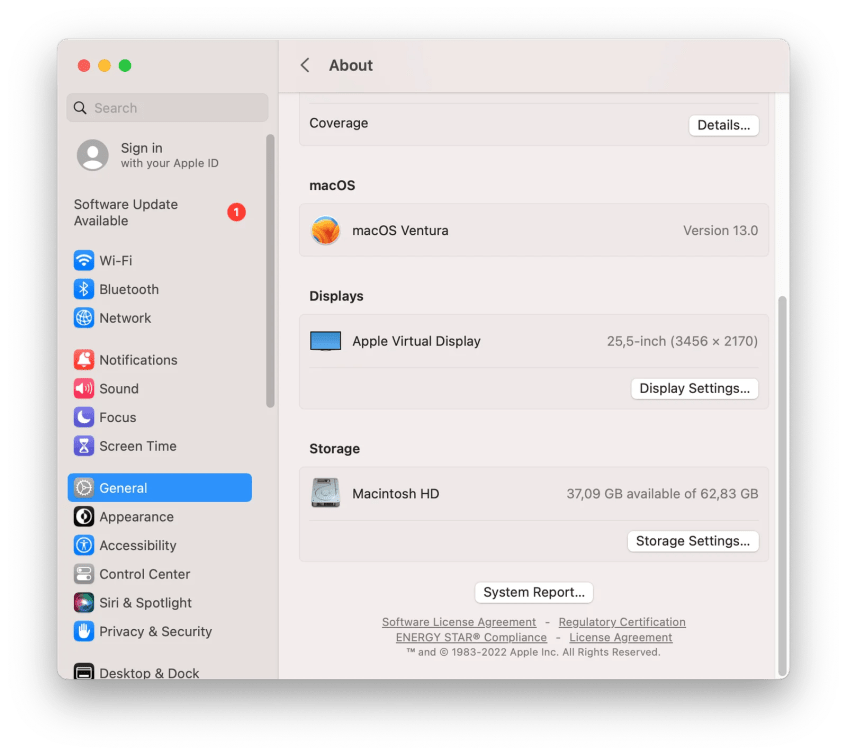
Task: Go back using the chevron arrow
Action: click(x=305, y=65)
